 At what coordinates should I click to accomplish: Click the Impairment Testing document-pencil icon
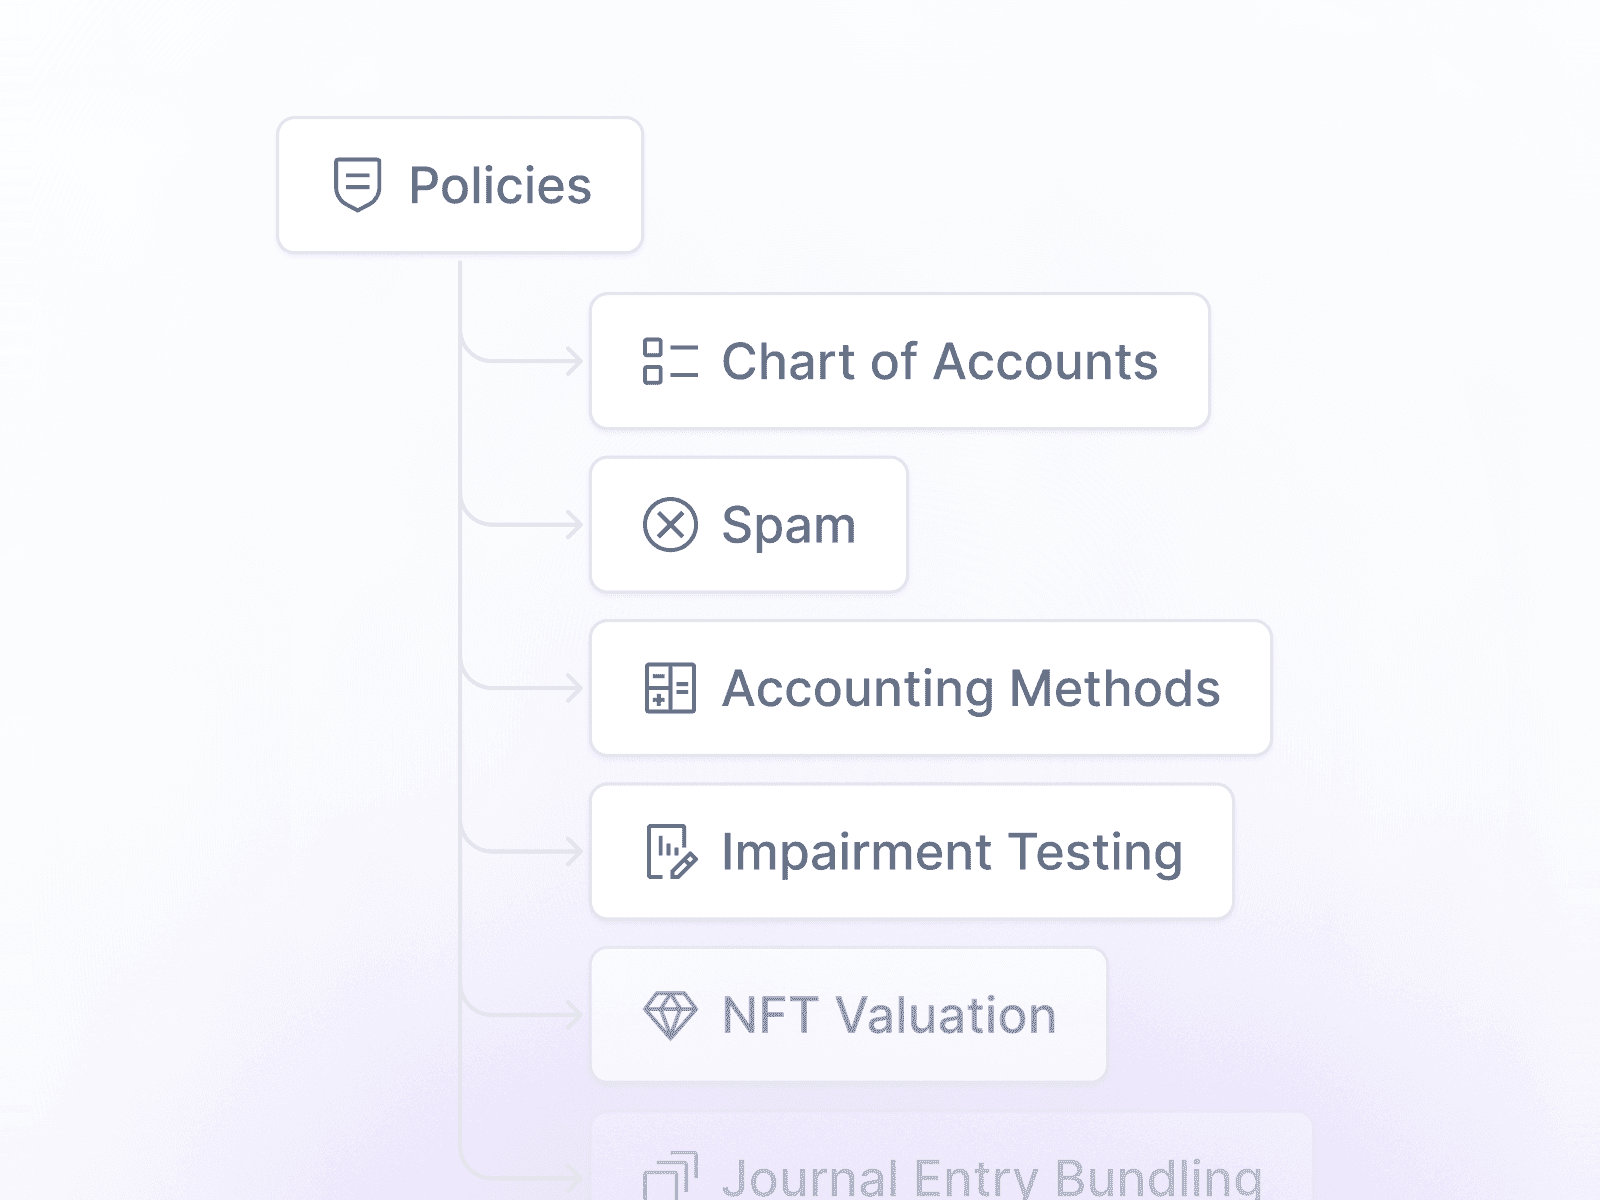coord(670,852)
